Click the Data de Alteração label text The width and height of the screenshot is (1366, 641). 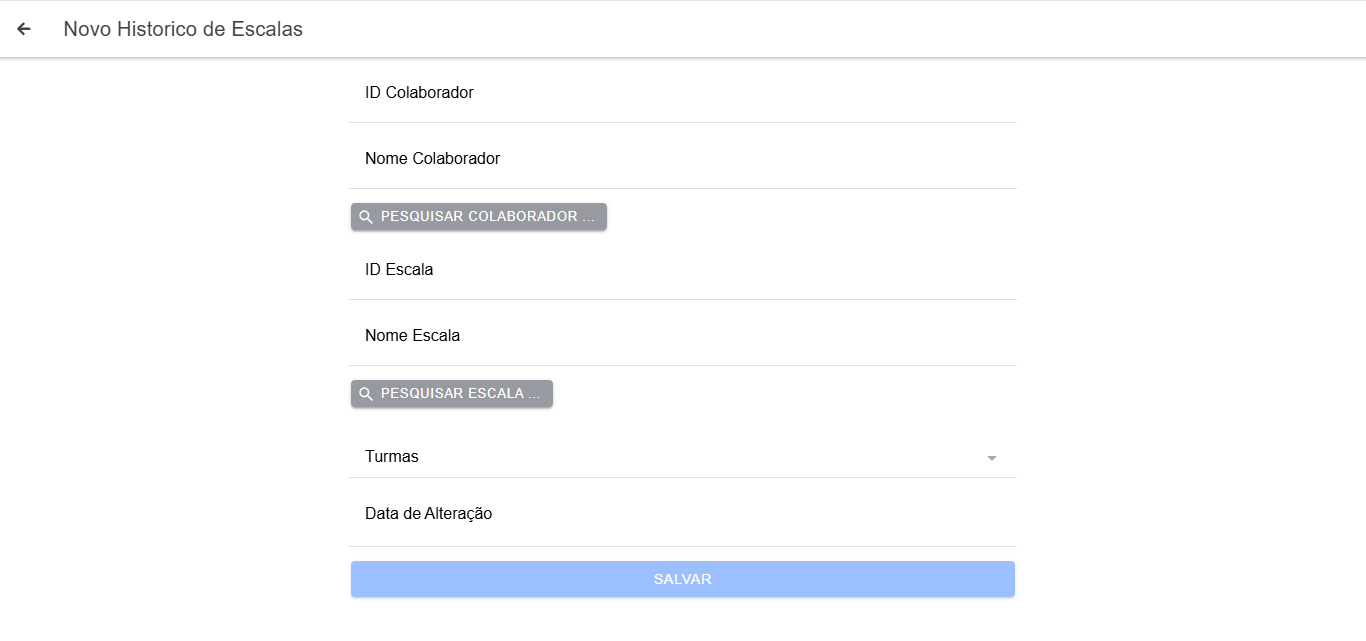coord(428,514)
